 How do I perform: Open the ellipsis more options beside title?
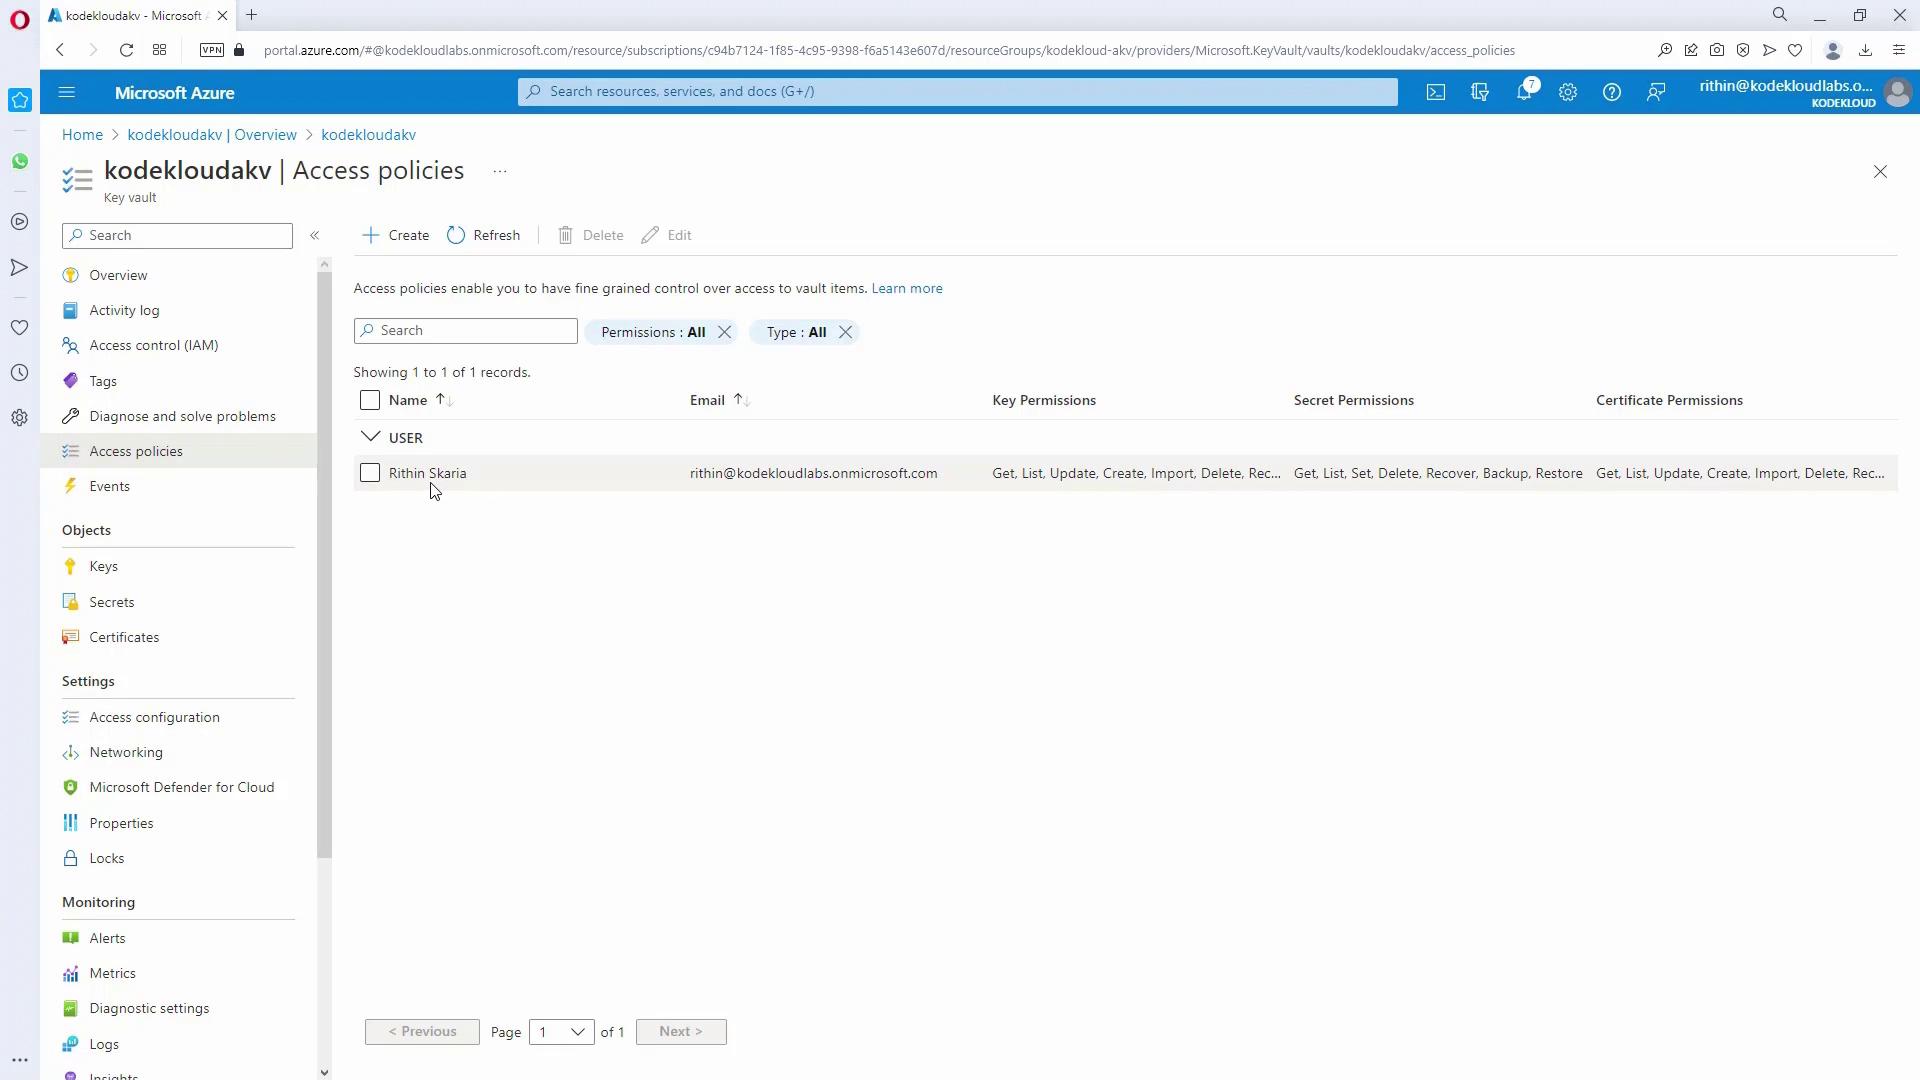point(500,171)
